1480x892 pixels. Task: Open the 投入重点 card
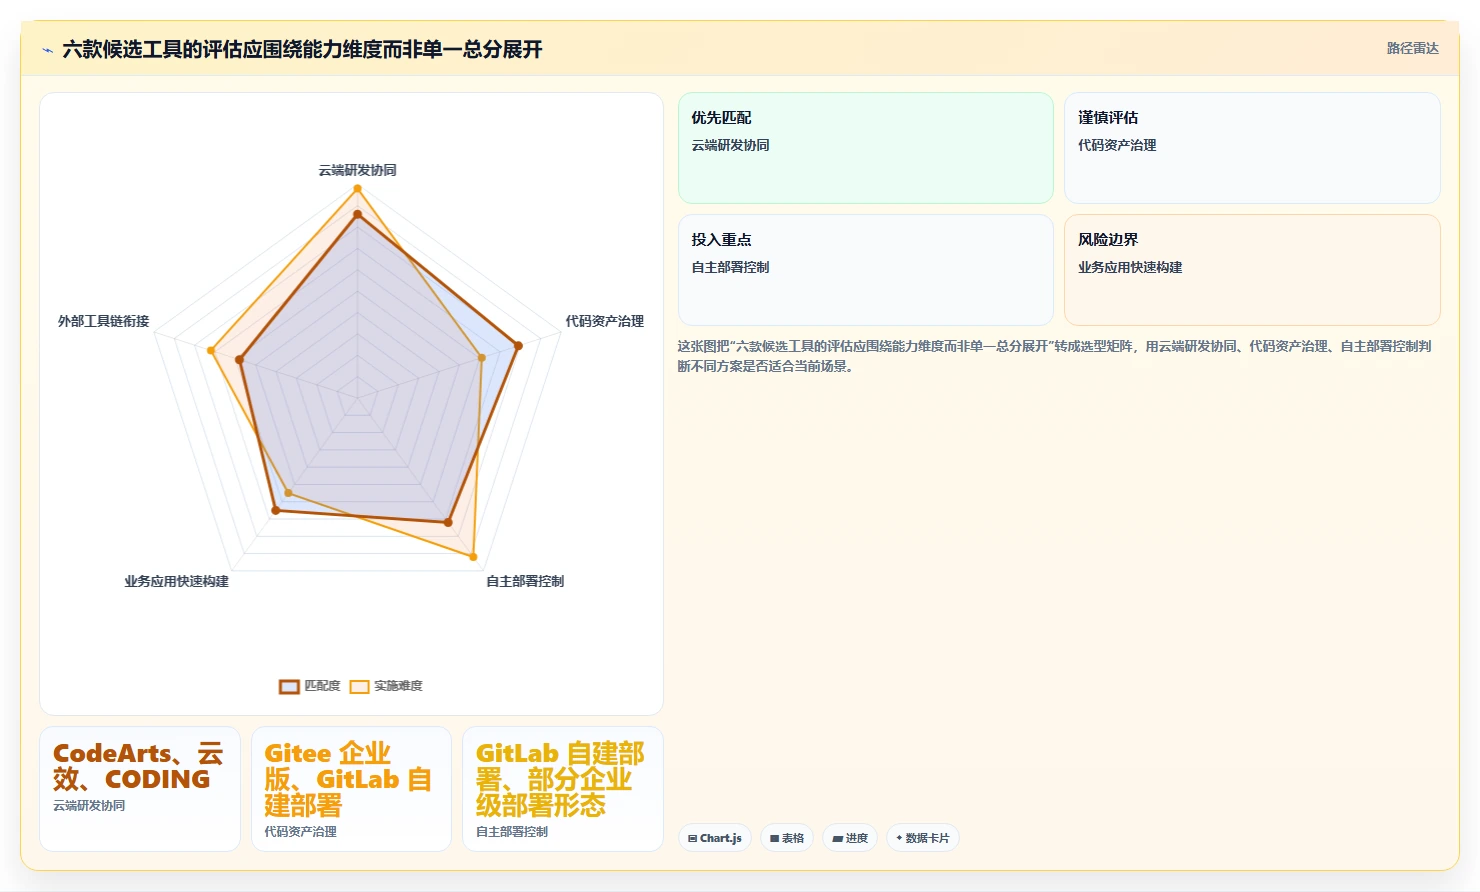866,270
